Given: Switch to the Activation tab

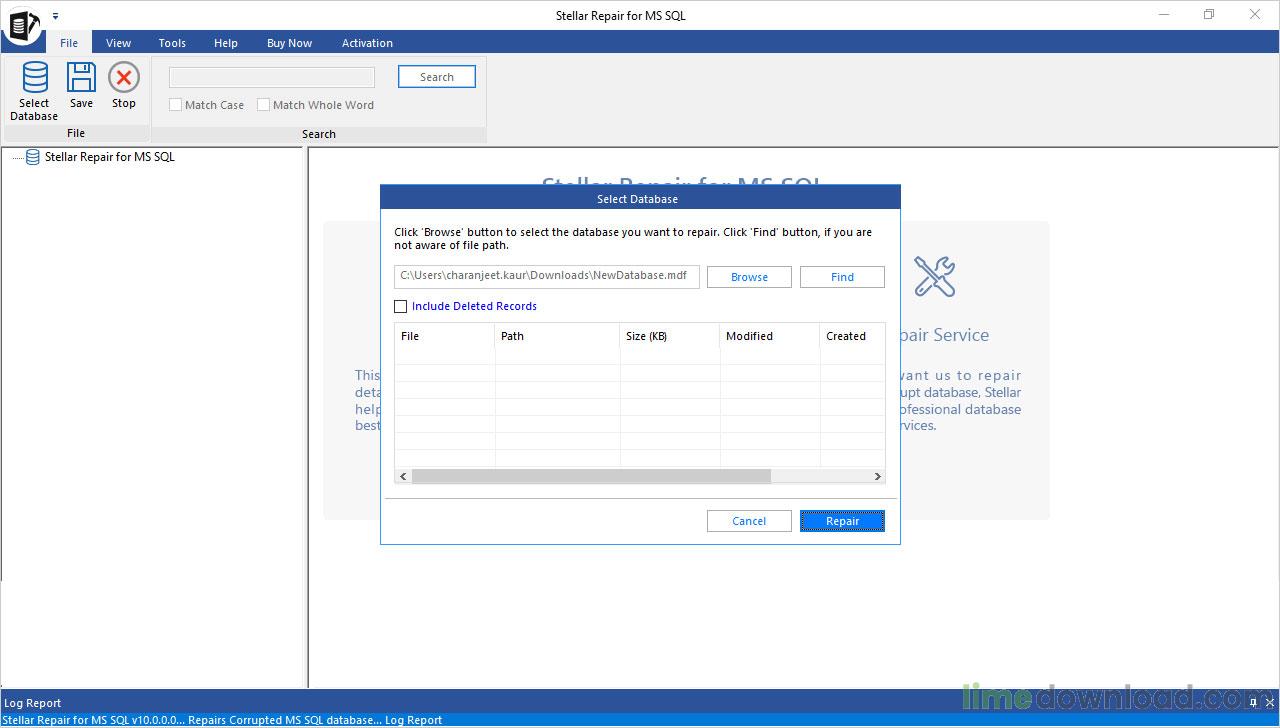Looking at the screenshot, I should pyautogui.click(x=367, y=43).
